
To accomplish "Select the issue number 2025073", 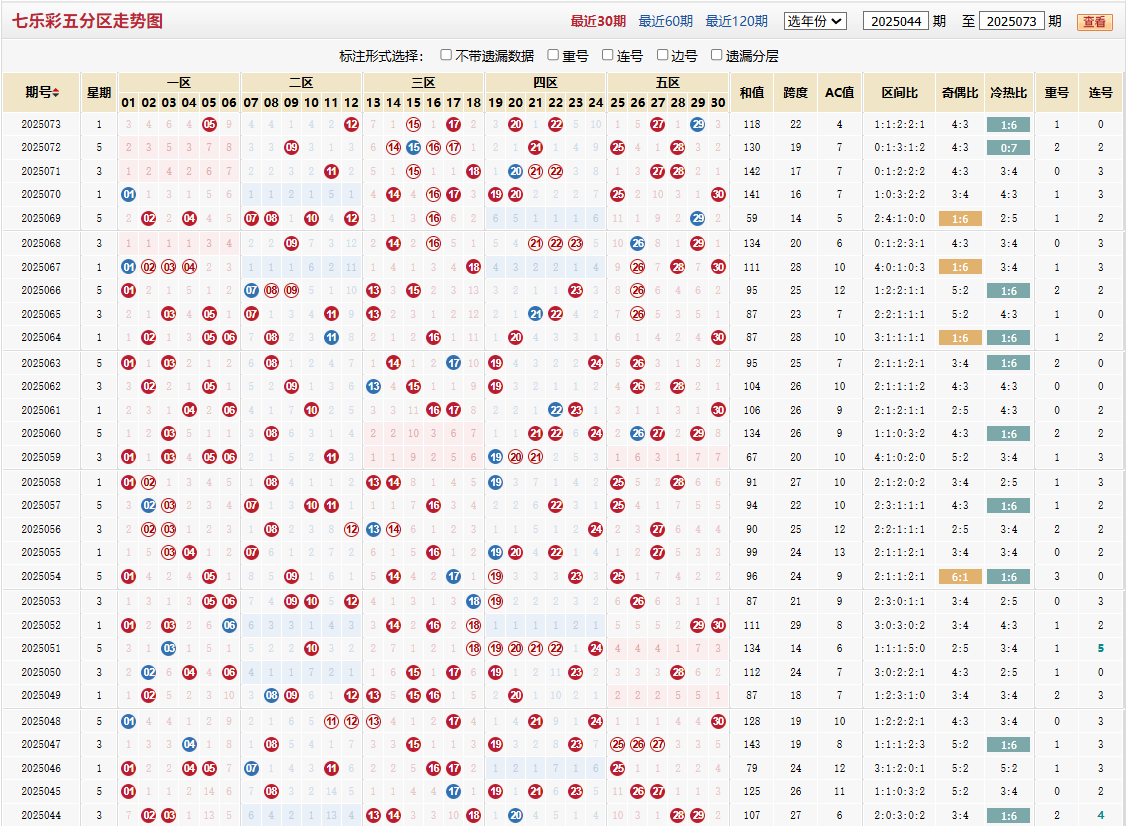I will [x=41, y=124].
